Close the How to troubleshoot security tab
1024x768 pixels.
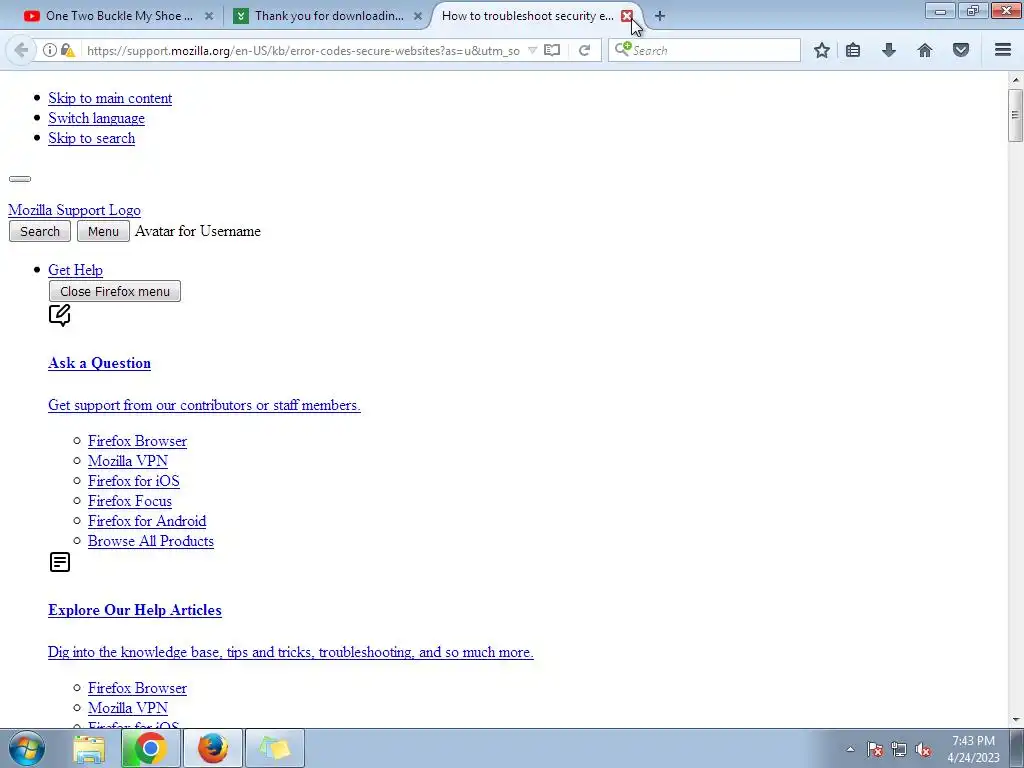pyautogui.click(x=627, y=16)
